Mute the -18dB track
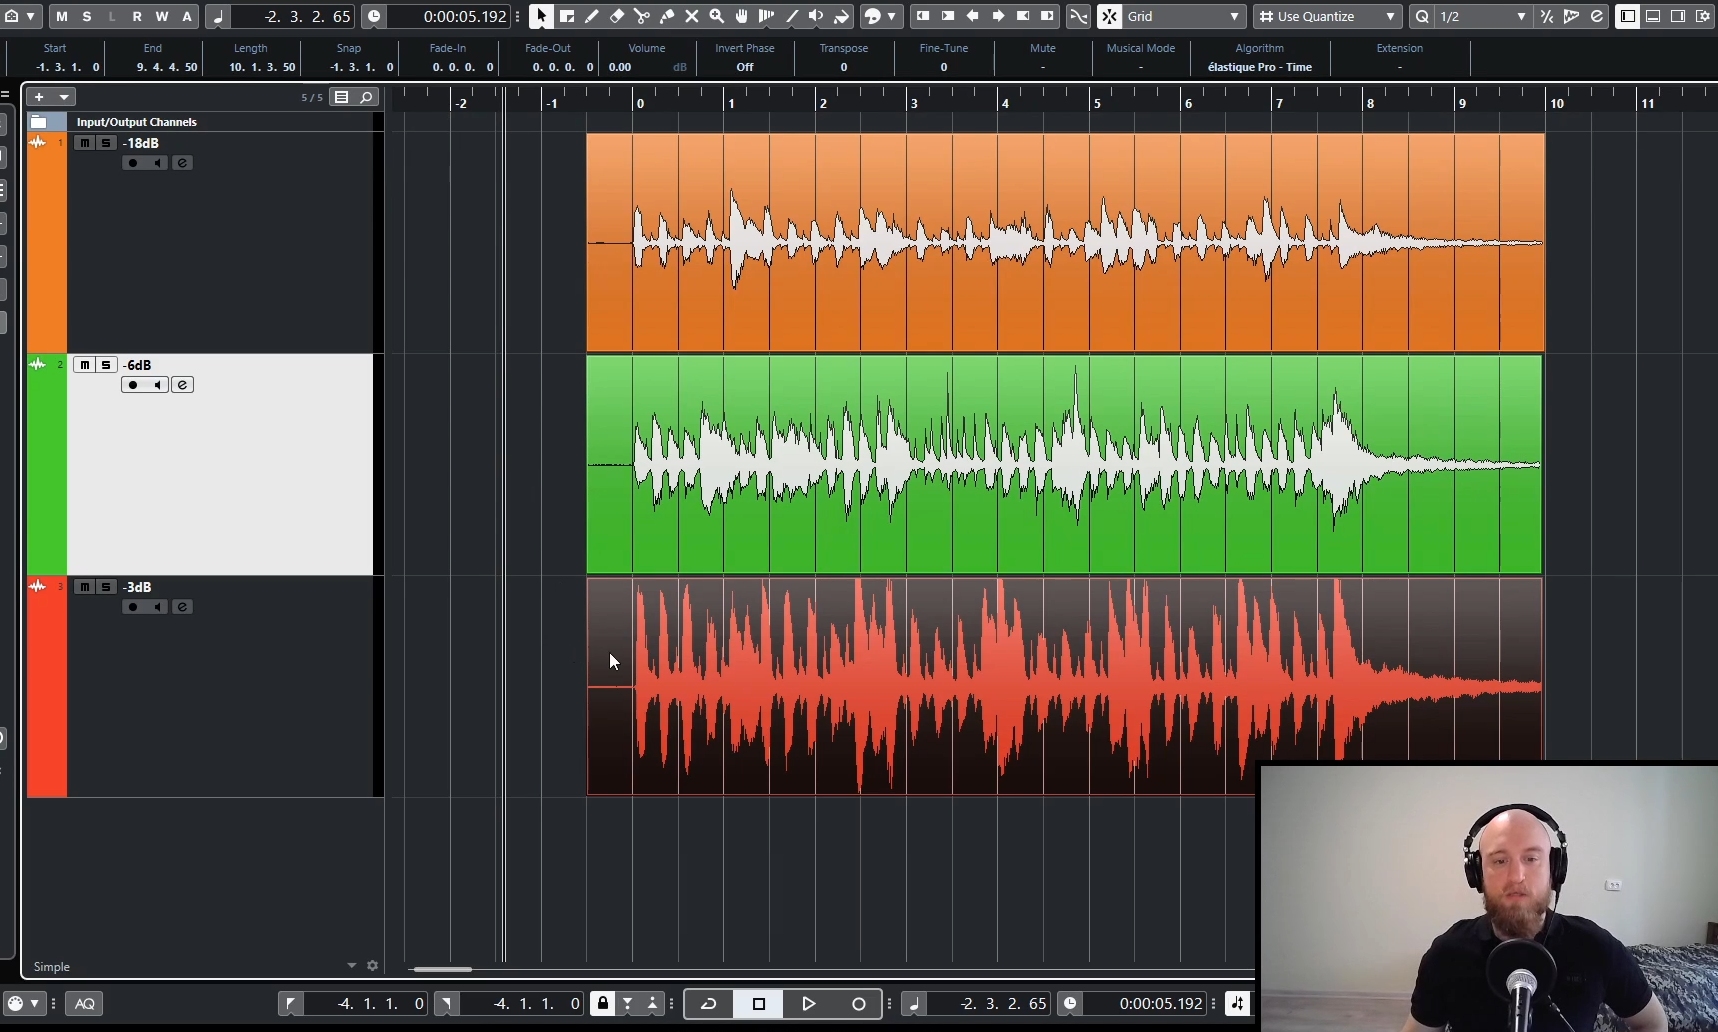This screenshot has height=1032, width=1718. [x=85, y=143]
